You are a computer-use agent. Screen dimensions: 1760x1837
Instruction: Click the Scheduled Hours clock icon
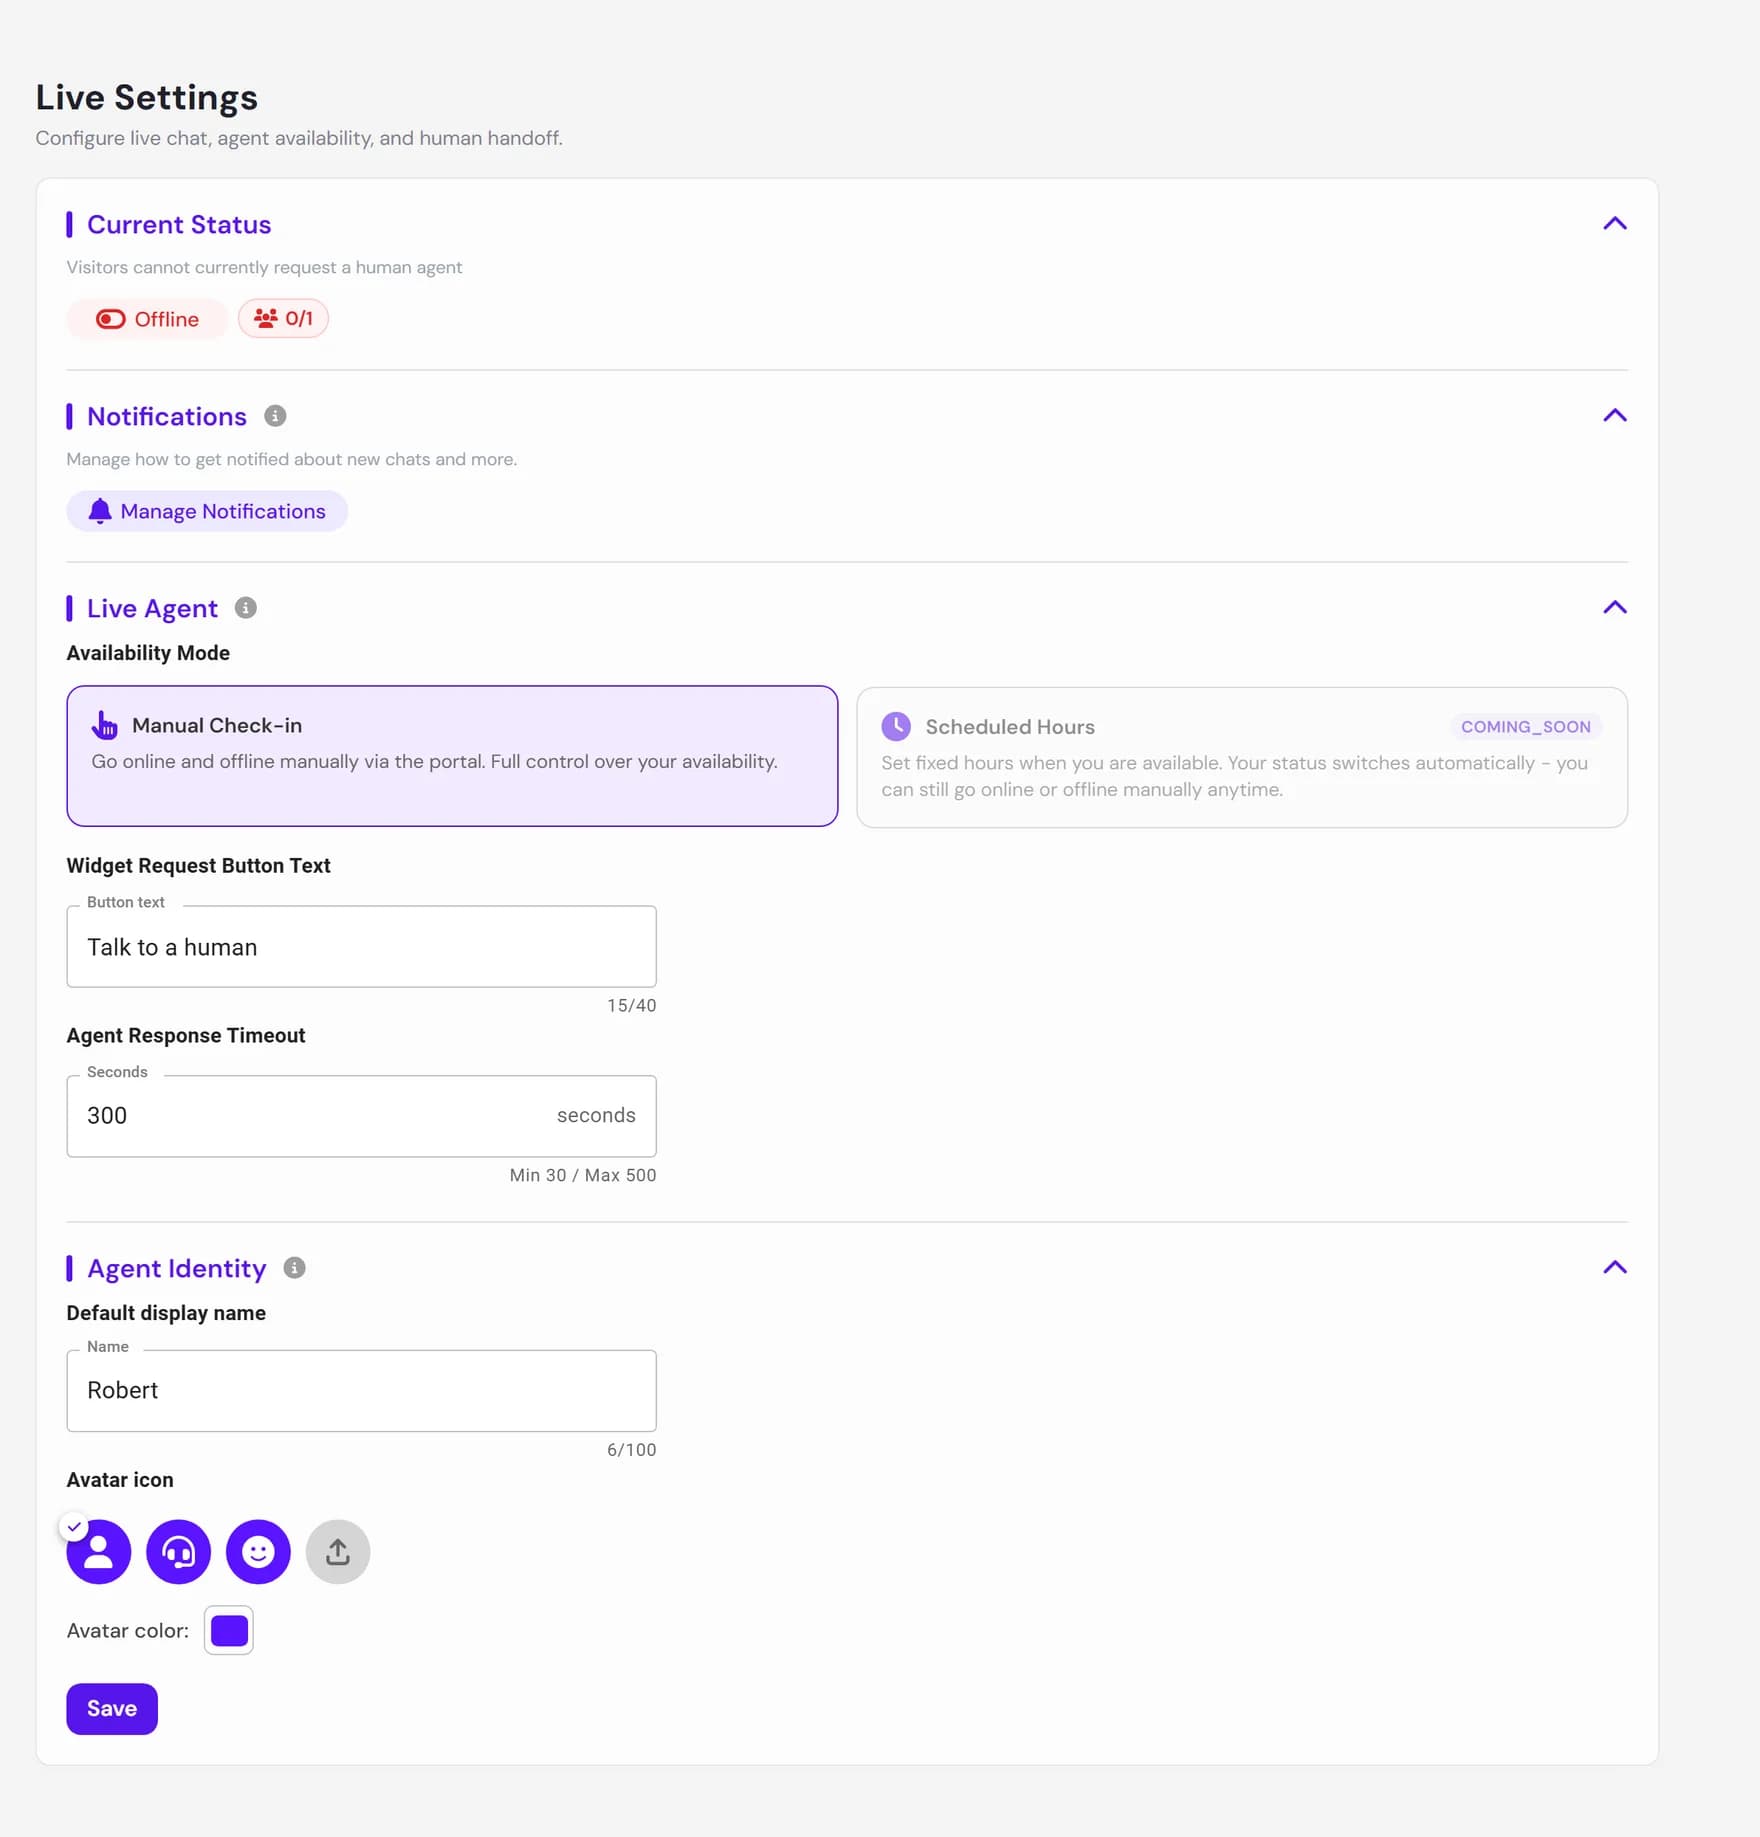point(896,727)
